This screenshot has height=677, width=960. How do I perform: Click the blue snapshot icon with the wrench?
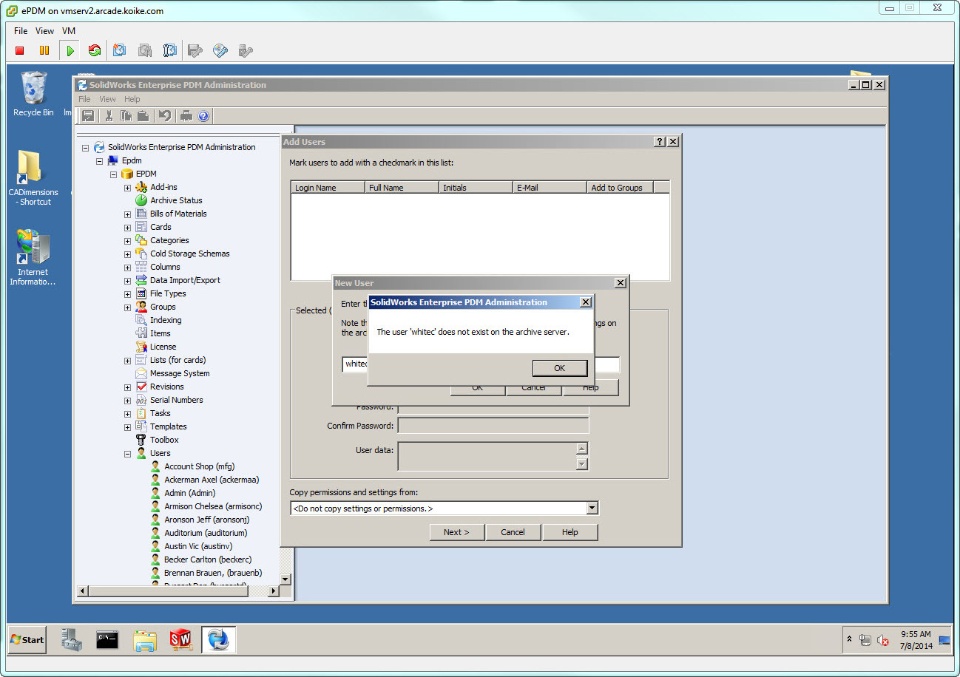170,51
